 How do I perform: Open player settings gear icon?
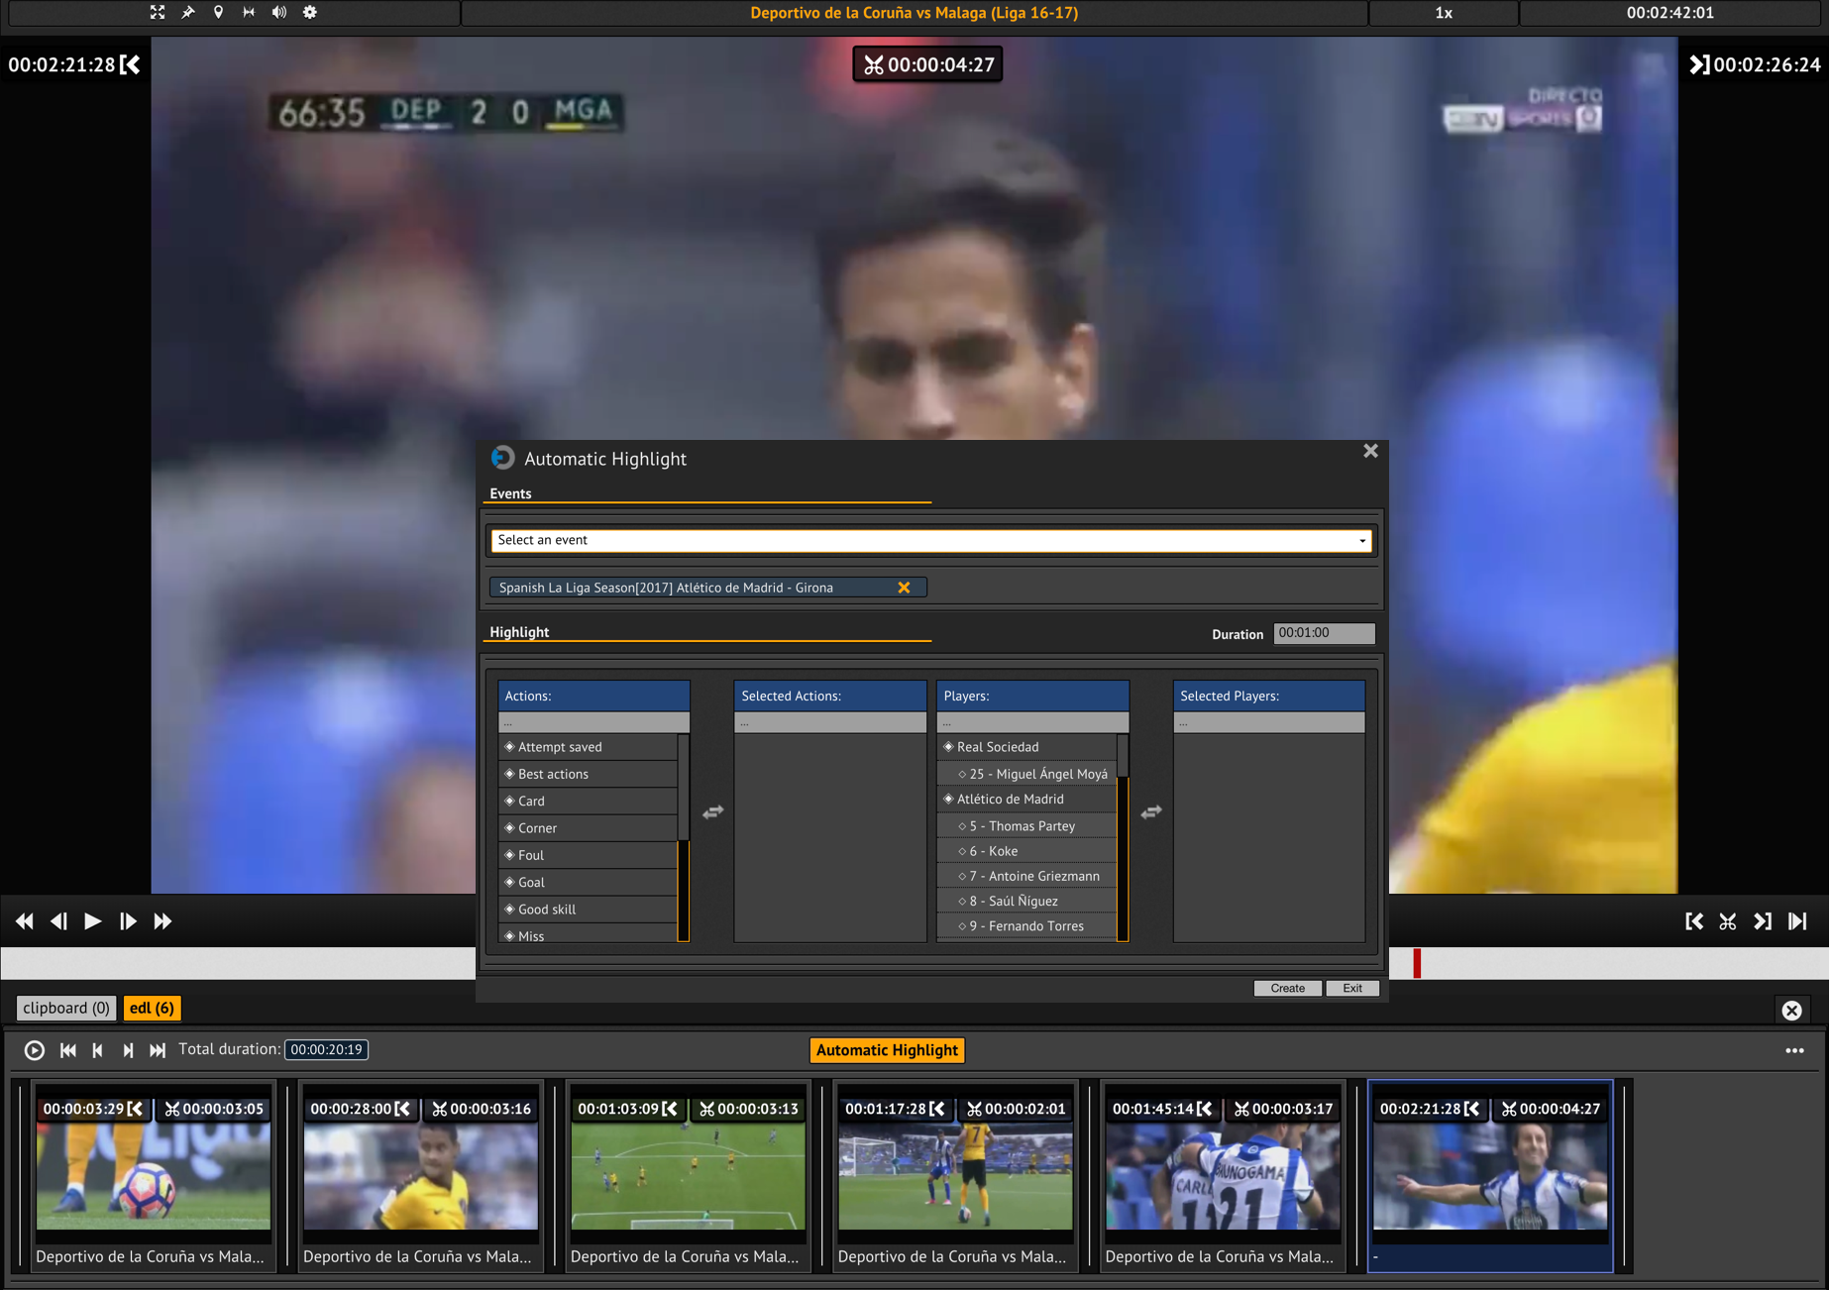310,12
